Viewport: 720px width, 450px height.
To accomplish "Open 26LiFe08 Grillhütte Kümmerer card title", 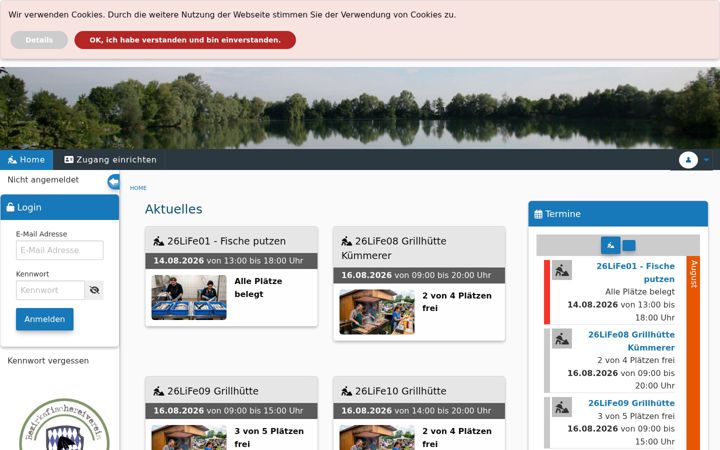I will (x=394, y=248).
